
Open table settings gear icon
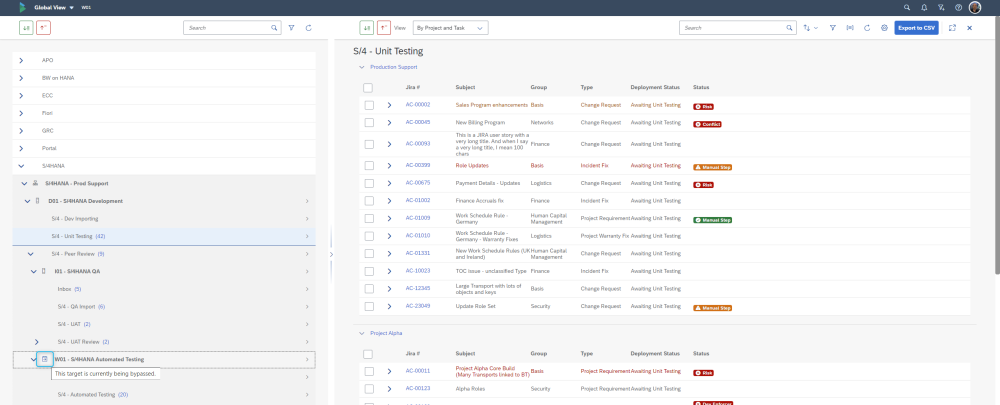pos(884,28)
